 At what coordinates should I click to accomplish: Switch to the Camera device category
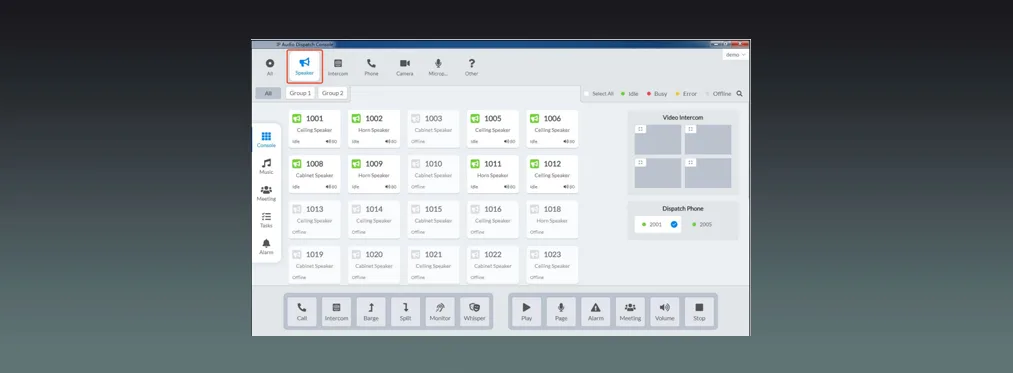(404, 67)
